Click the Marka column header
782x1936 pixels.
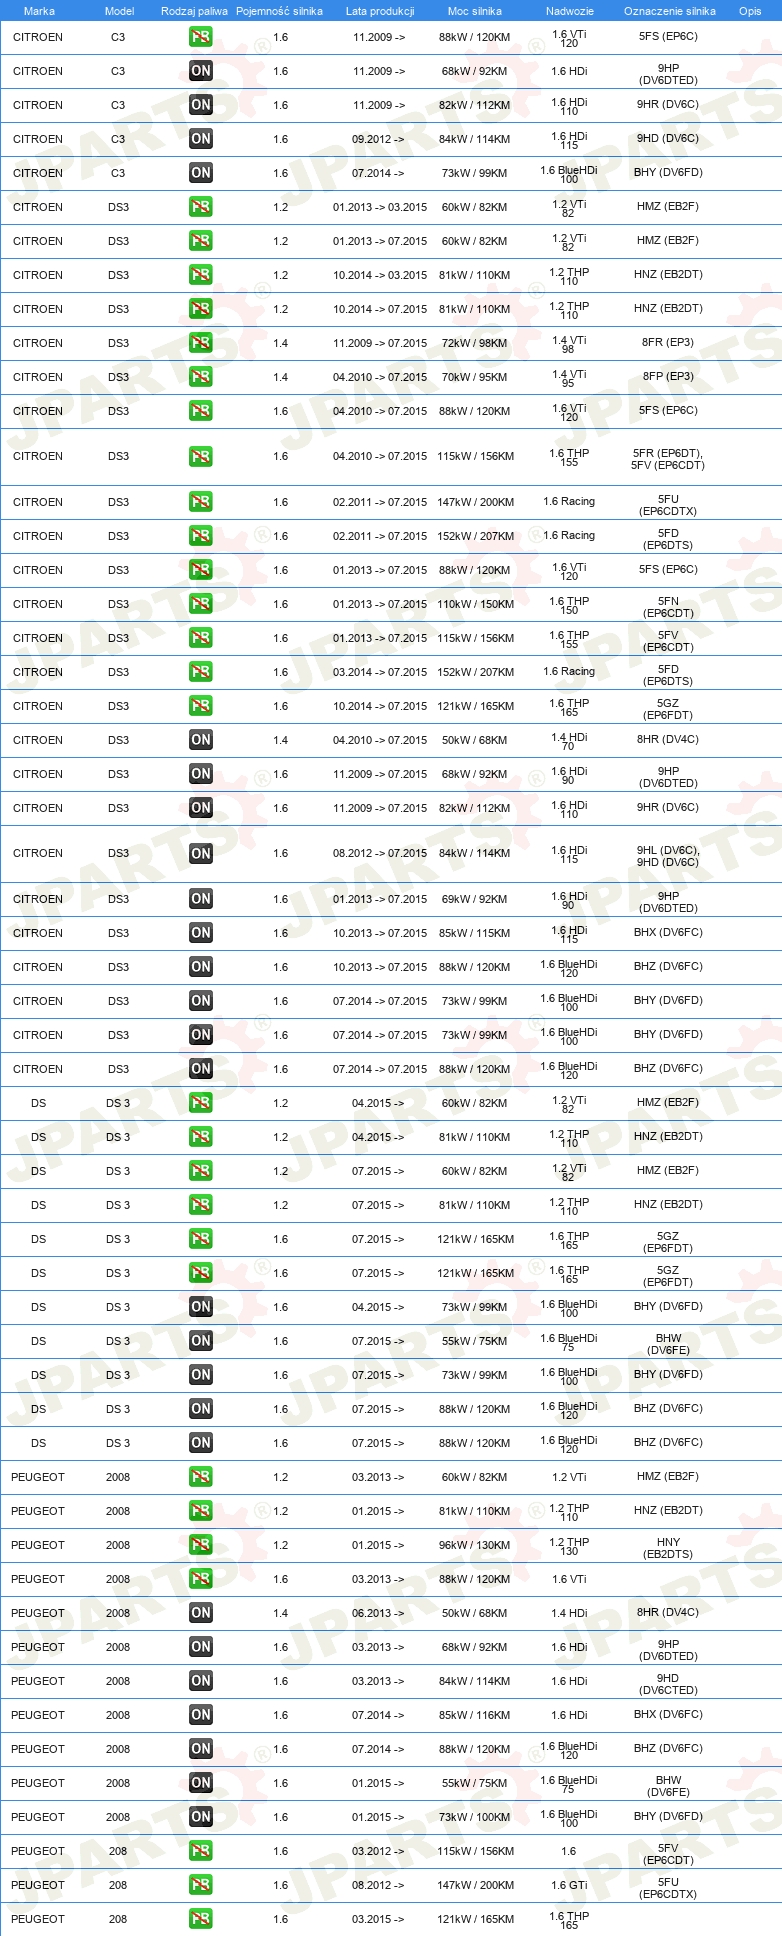pos(39,11)
